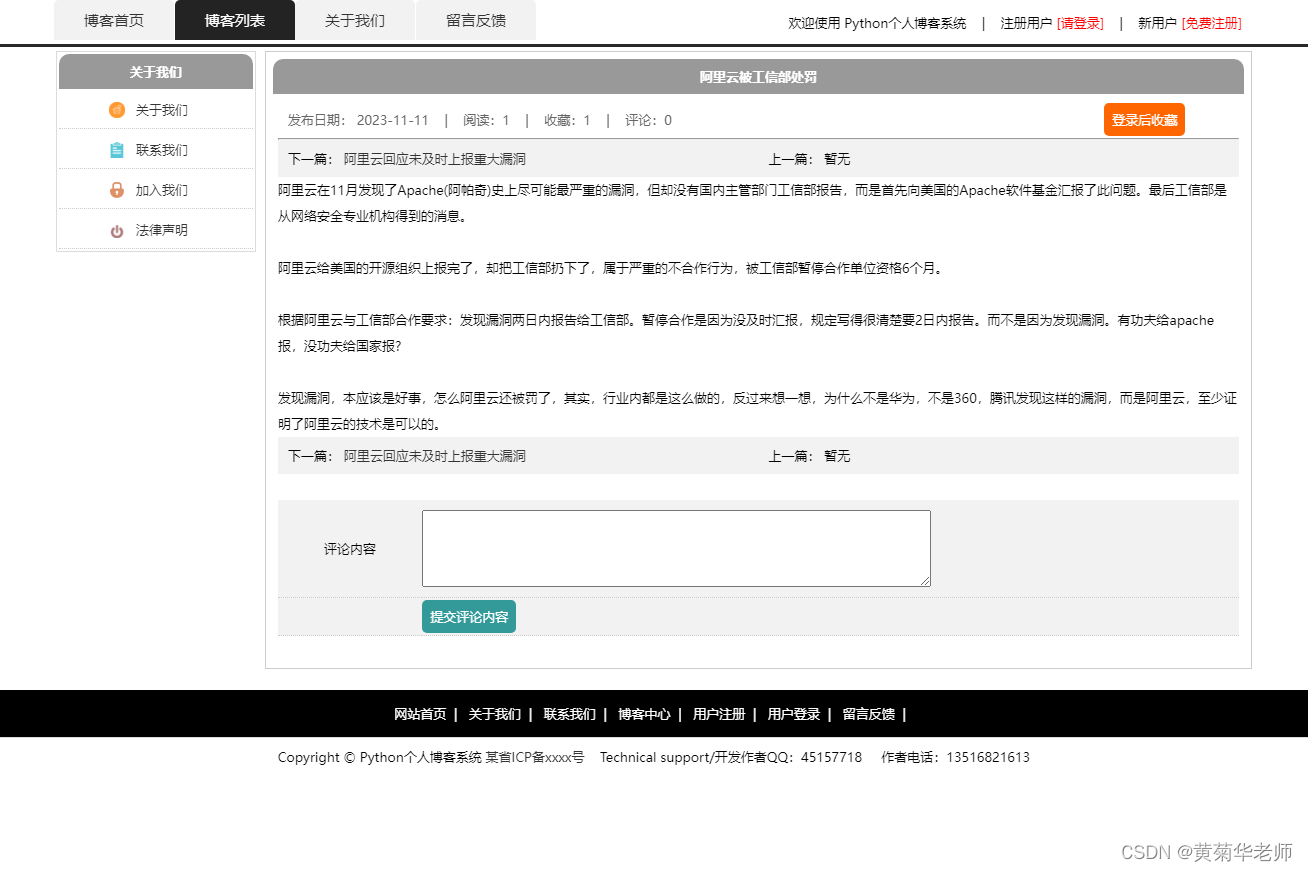Click the 发布日期 2023-11-11 text

(x=358, y=120)
